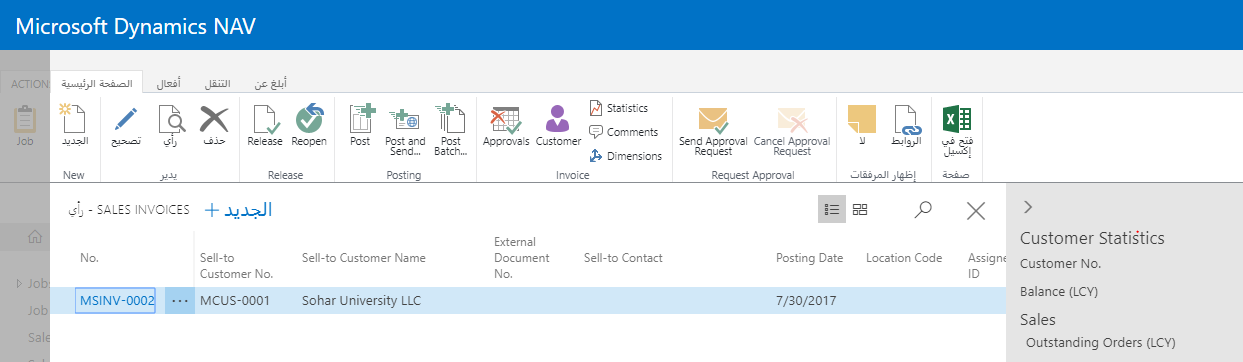Open the Statistics action

pyautogui.click(x=618, y=108)
